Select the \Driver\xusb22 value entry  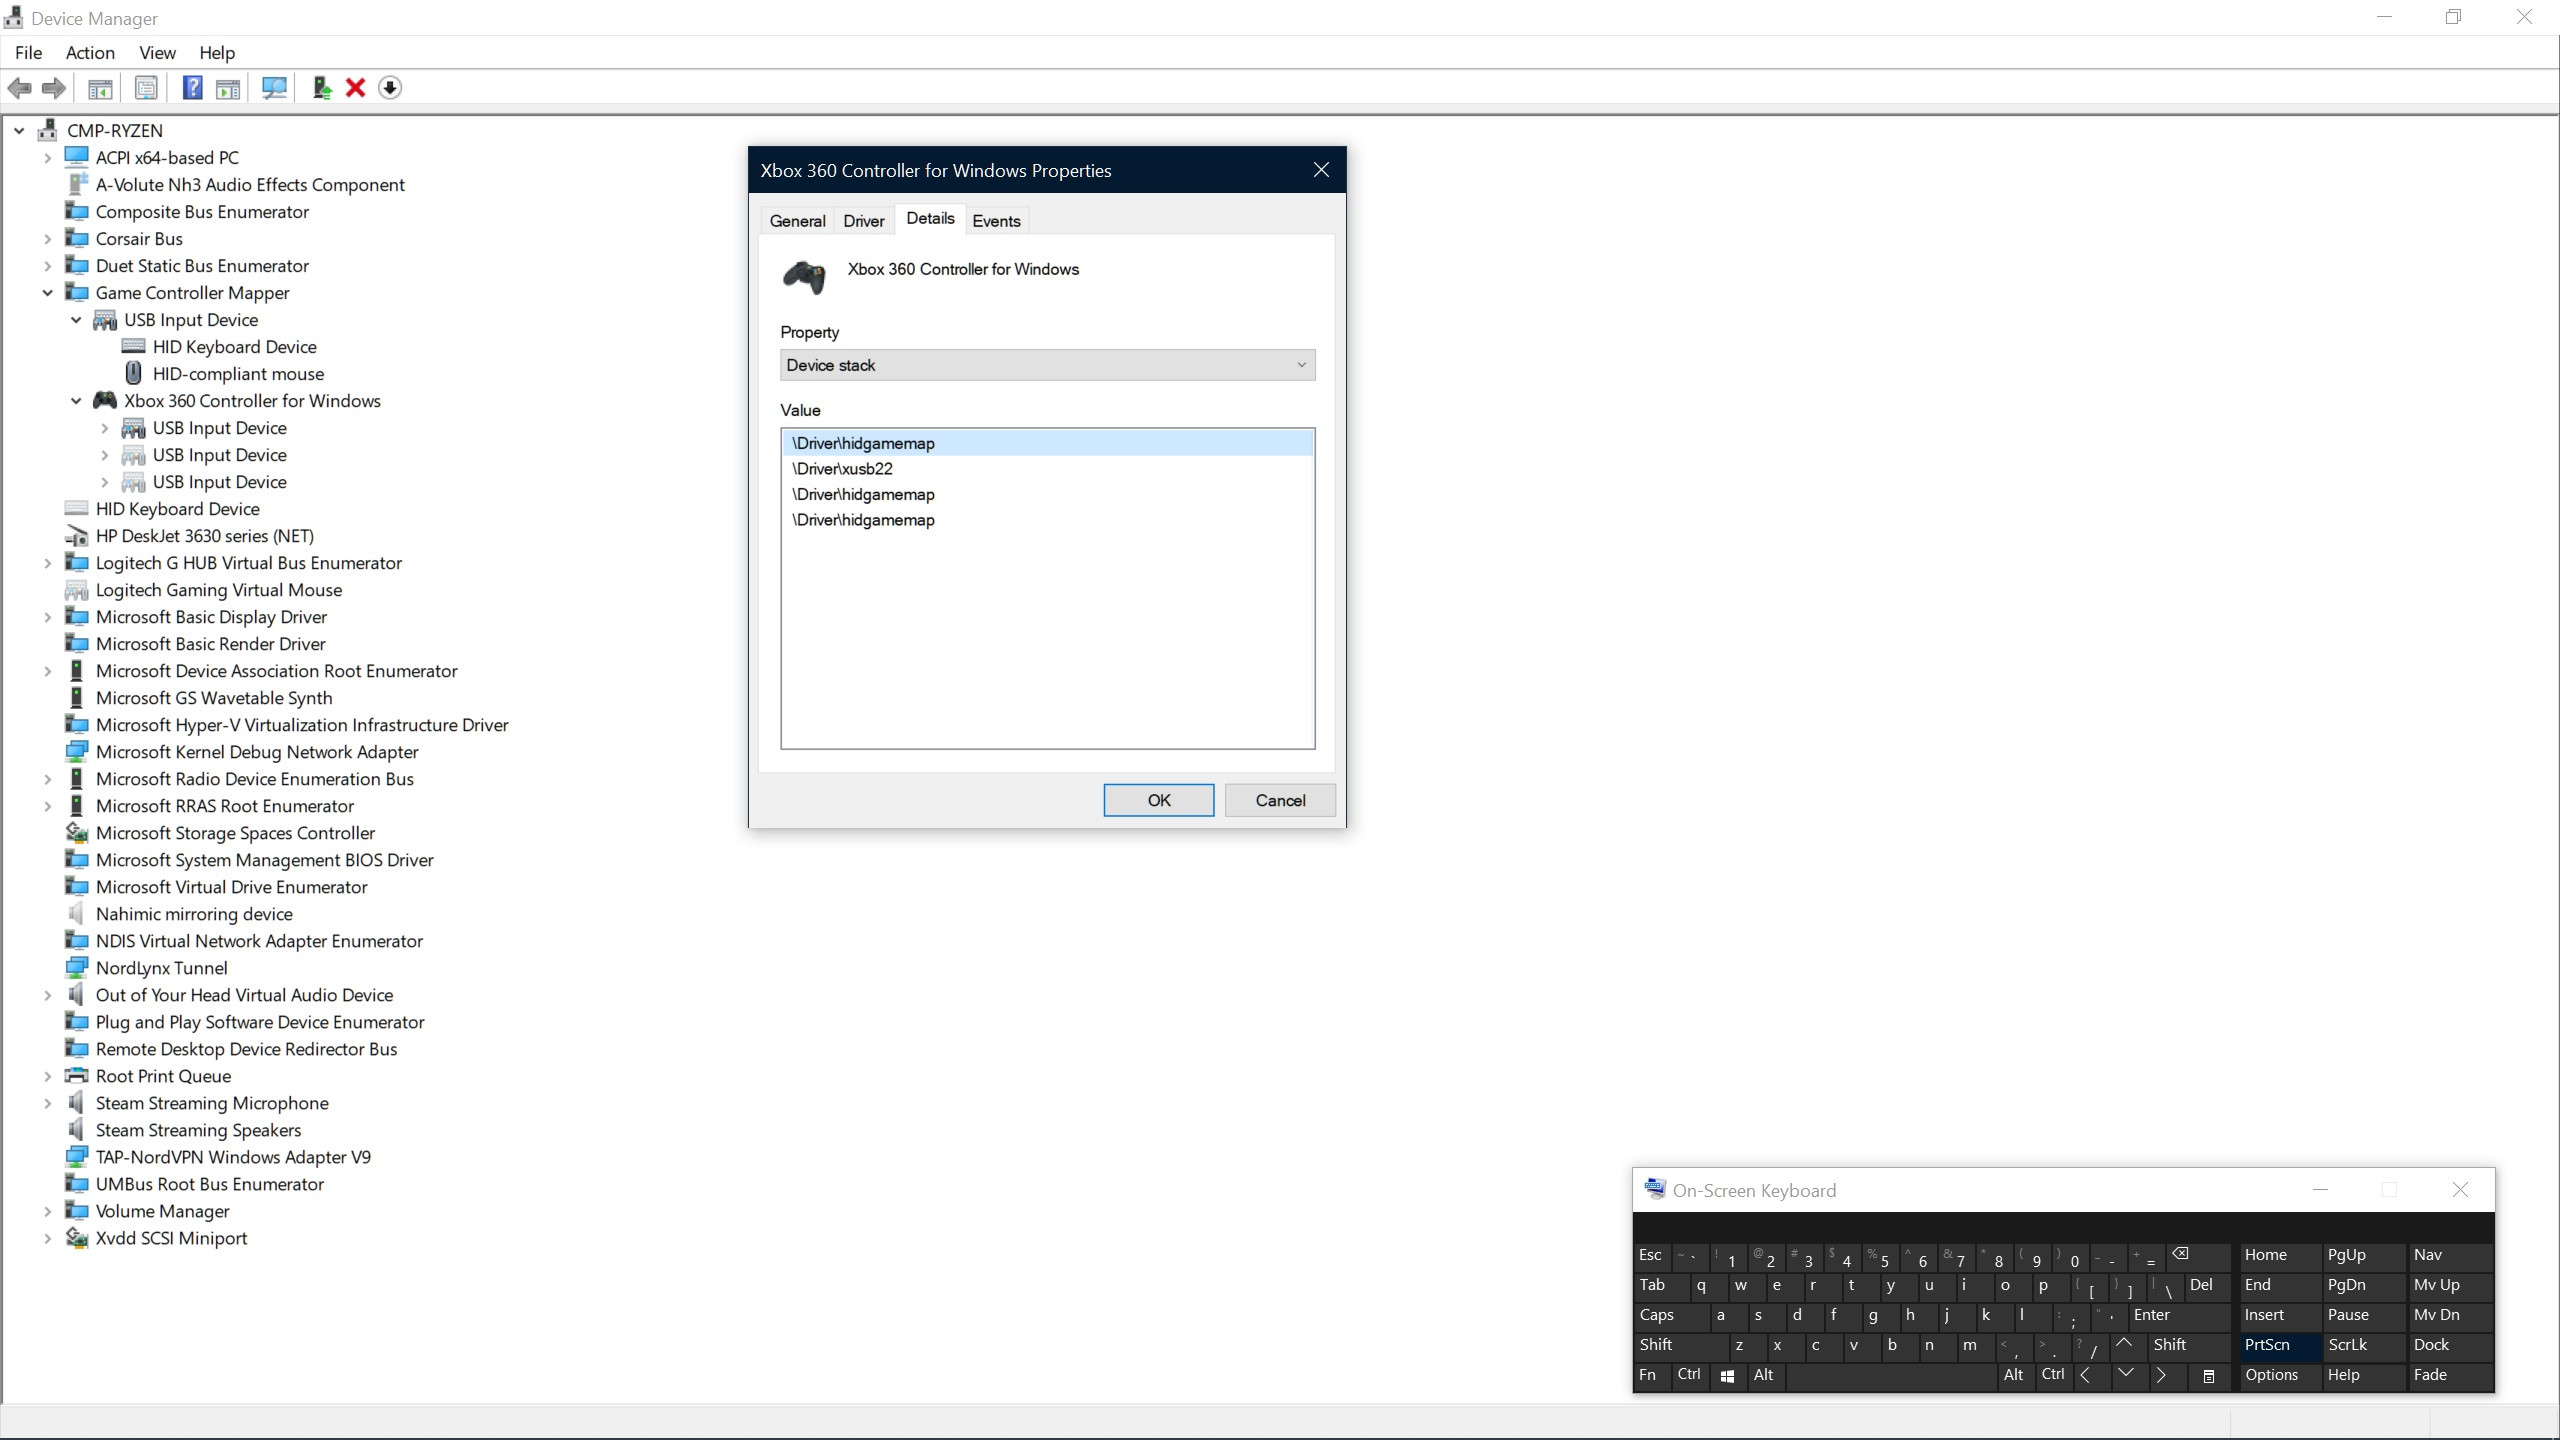tap(842, 469)
